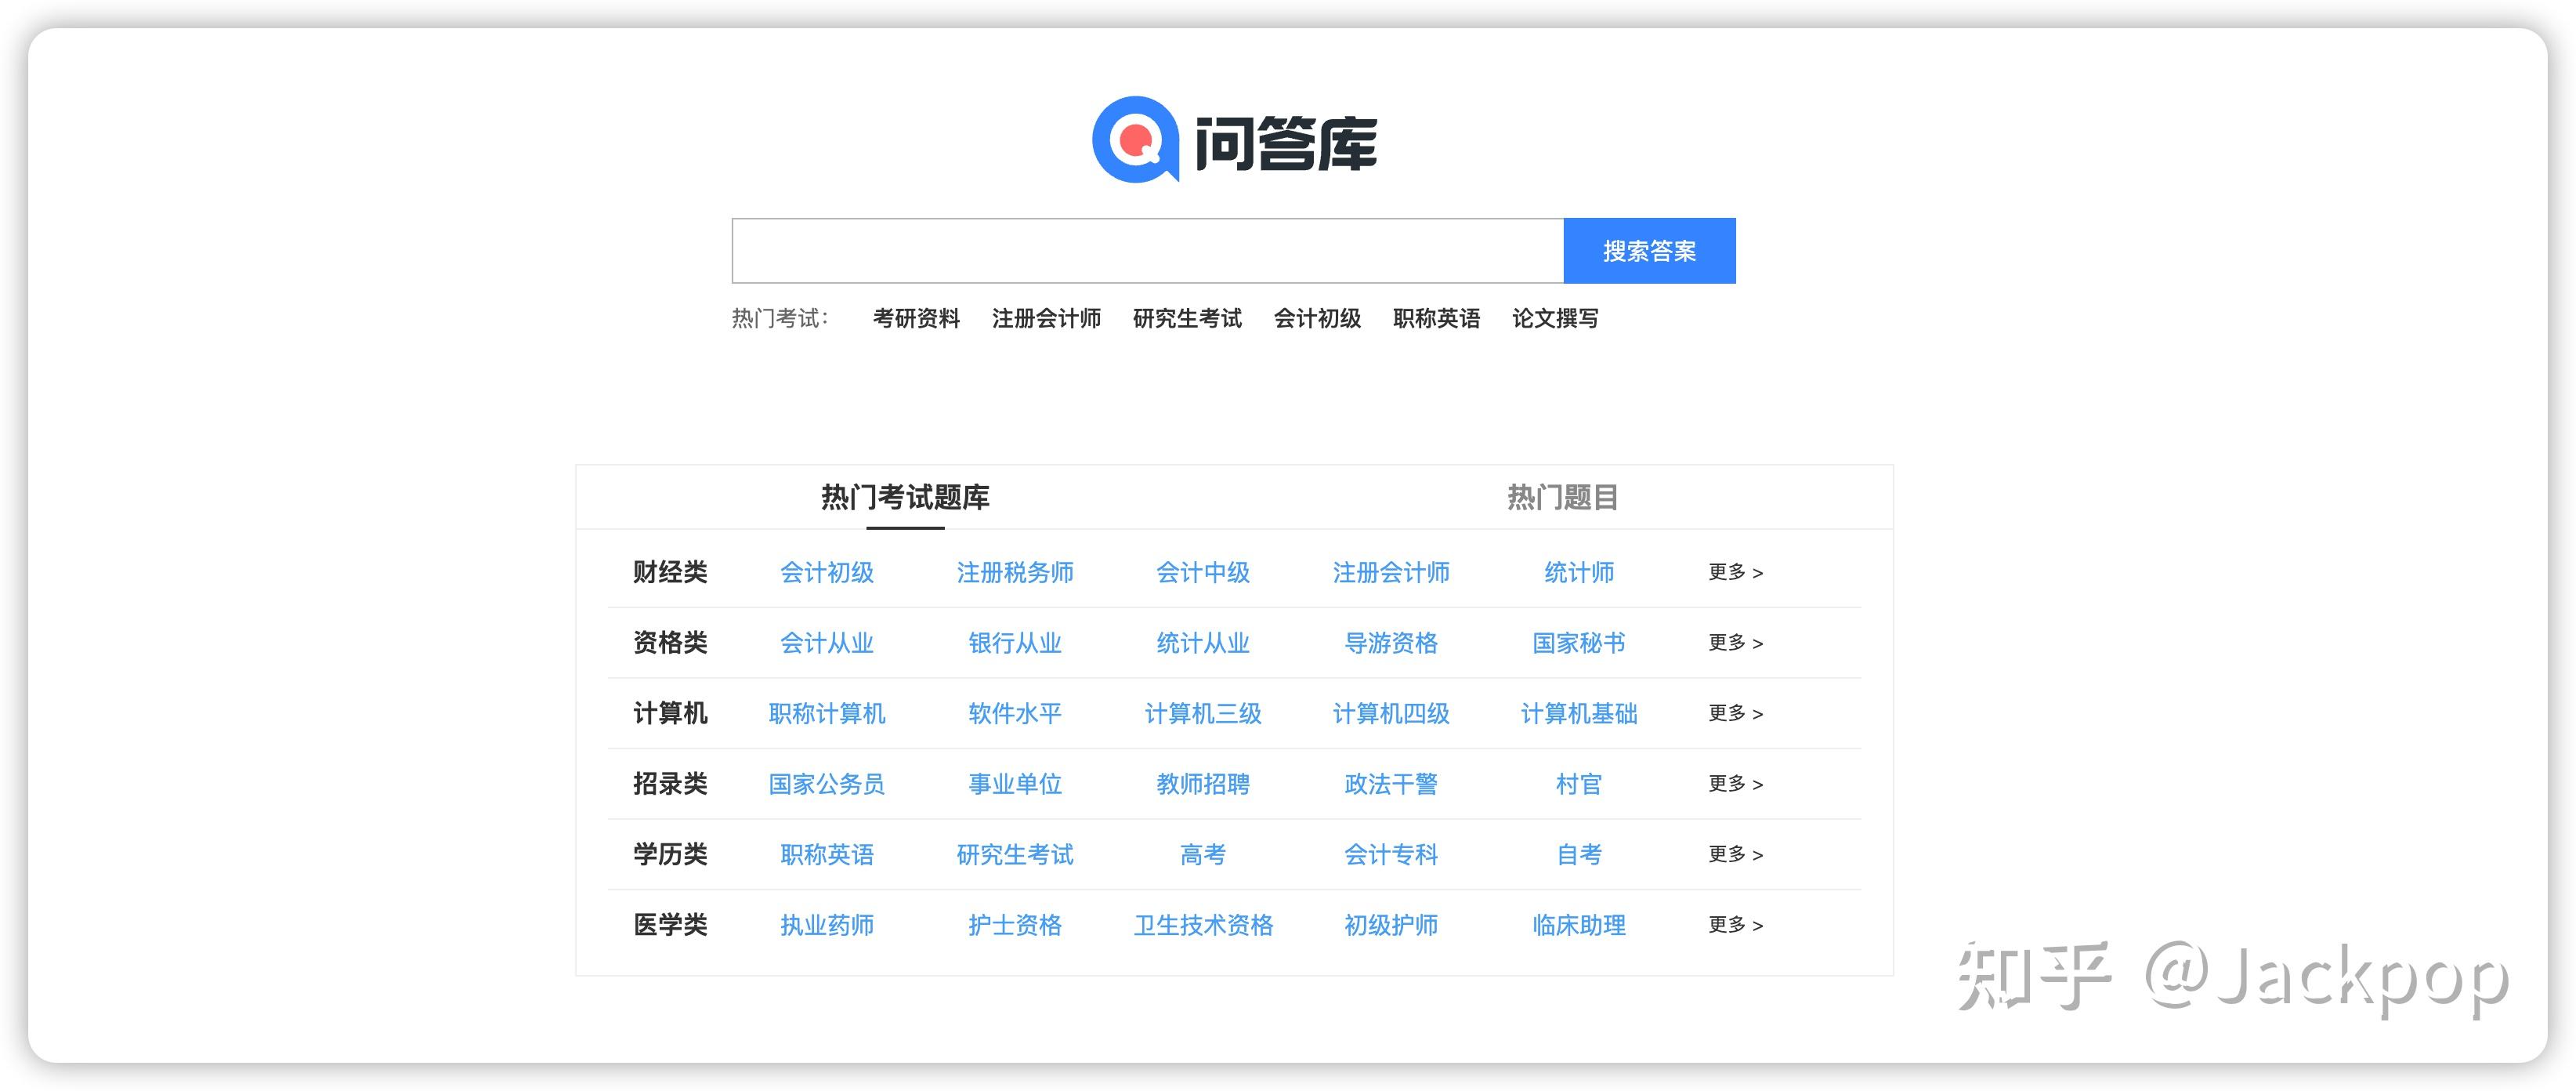Open the 论文撰写 hot exam link

[x=1555, y=318]
